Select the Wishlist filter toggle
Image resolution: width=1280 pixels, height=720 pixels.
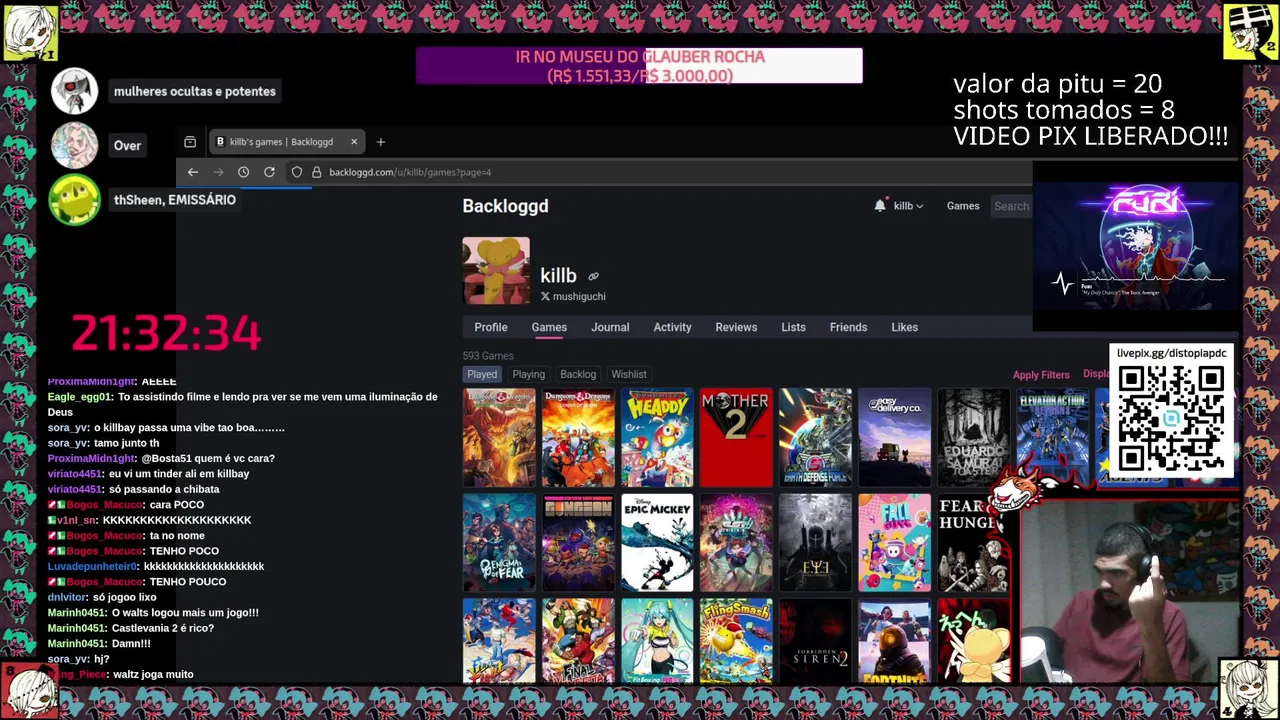(x=629, y=374)
